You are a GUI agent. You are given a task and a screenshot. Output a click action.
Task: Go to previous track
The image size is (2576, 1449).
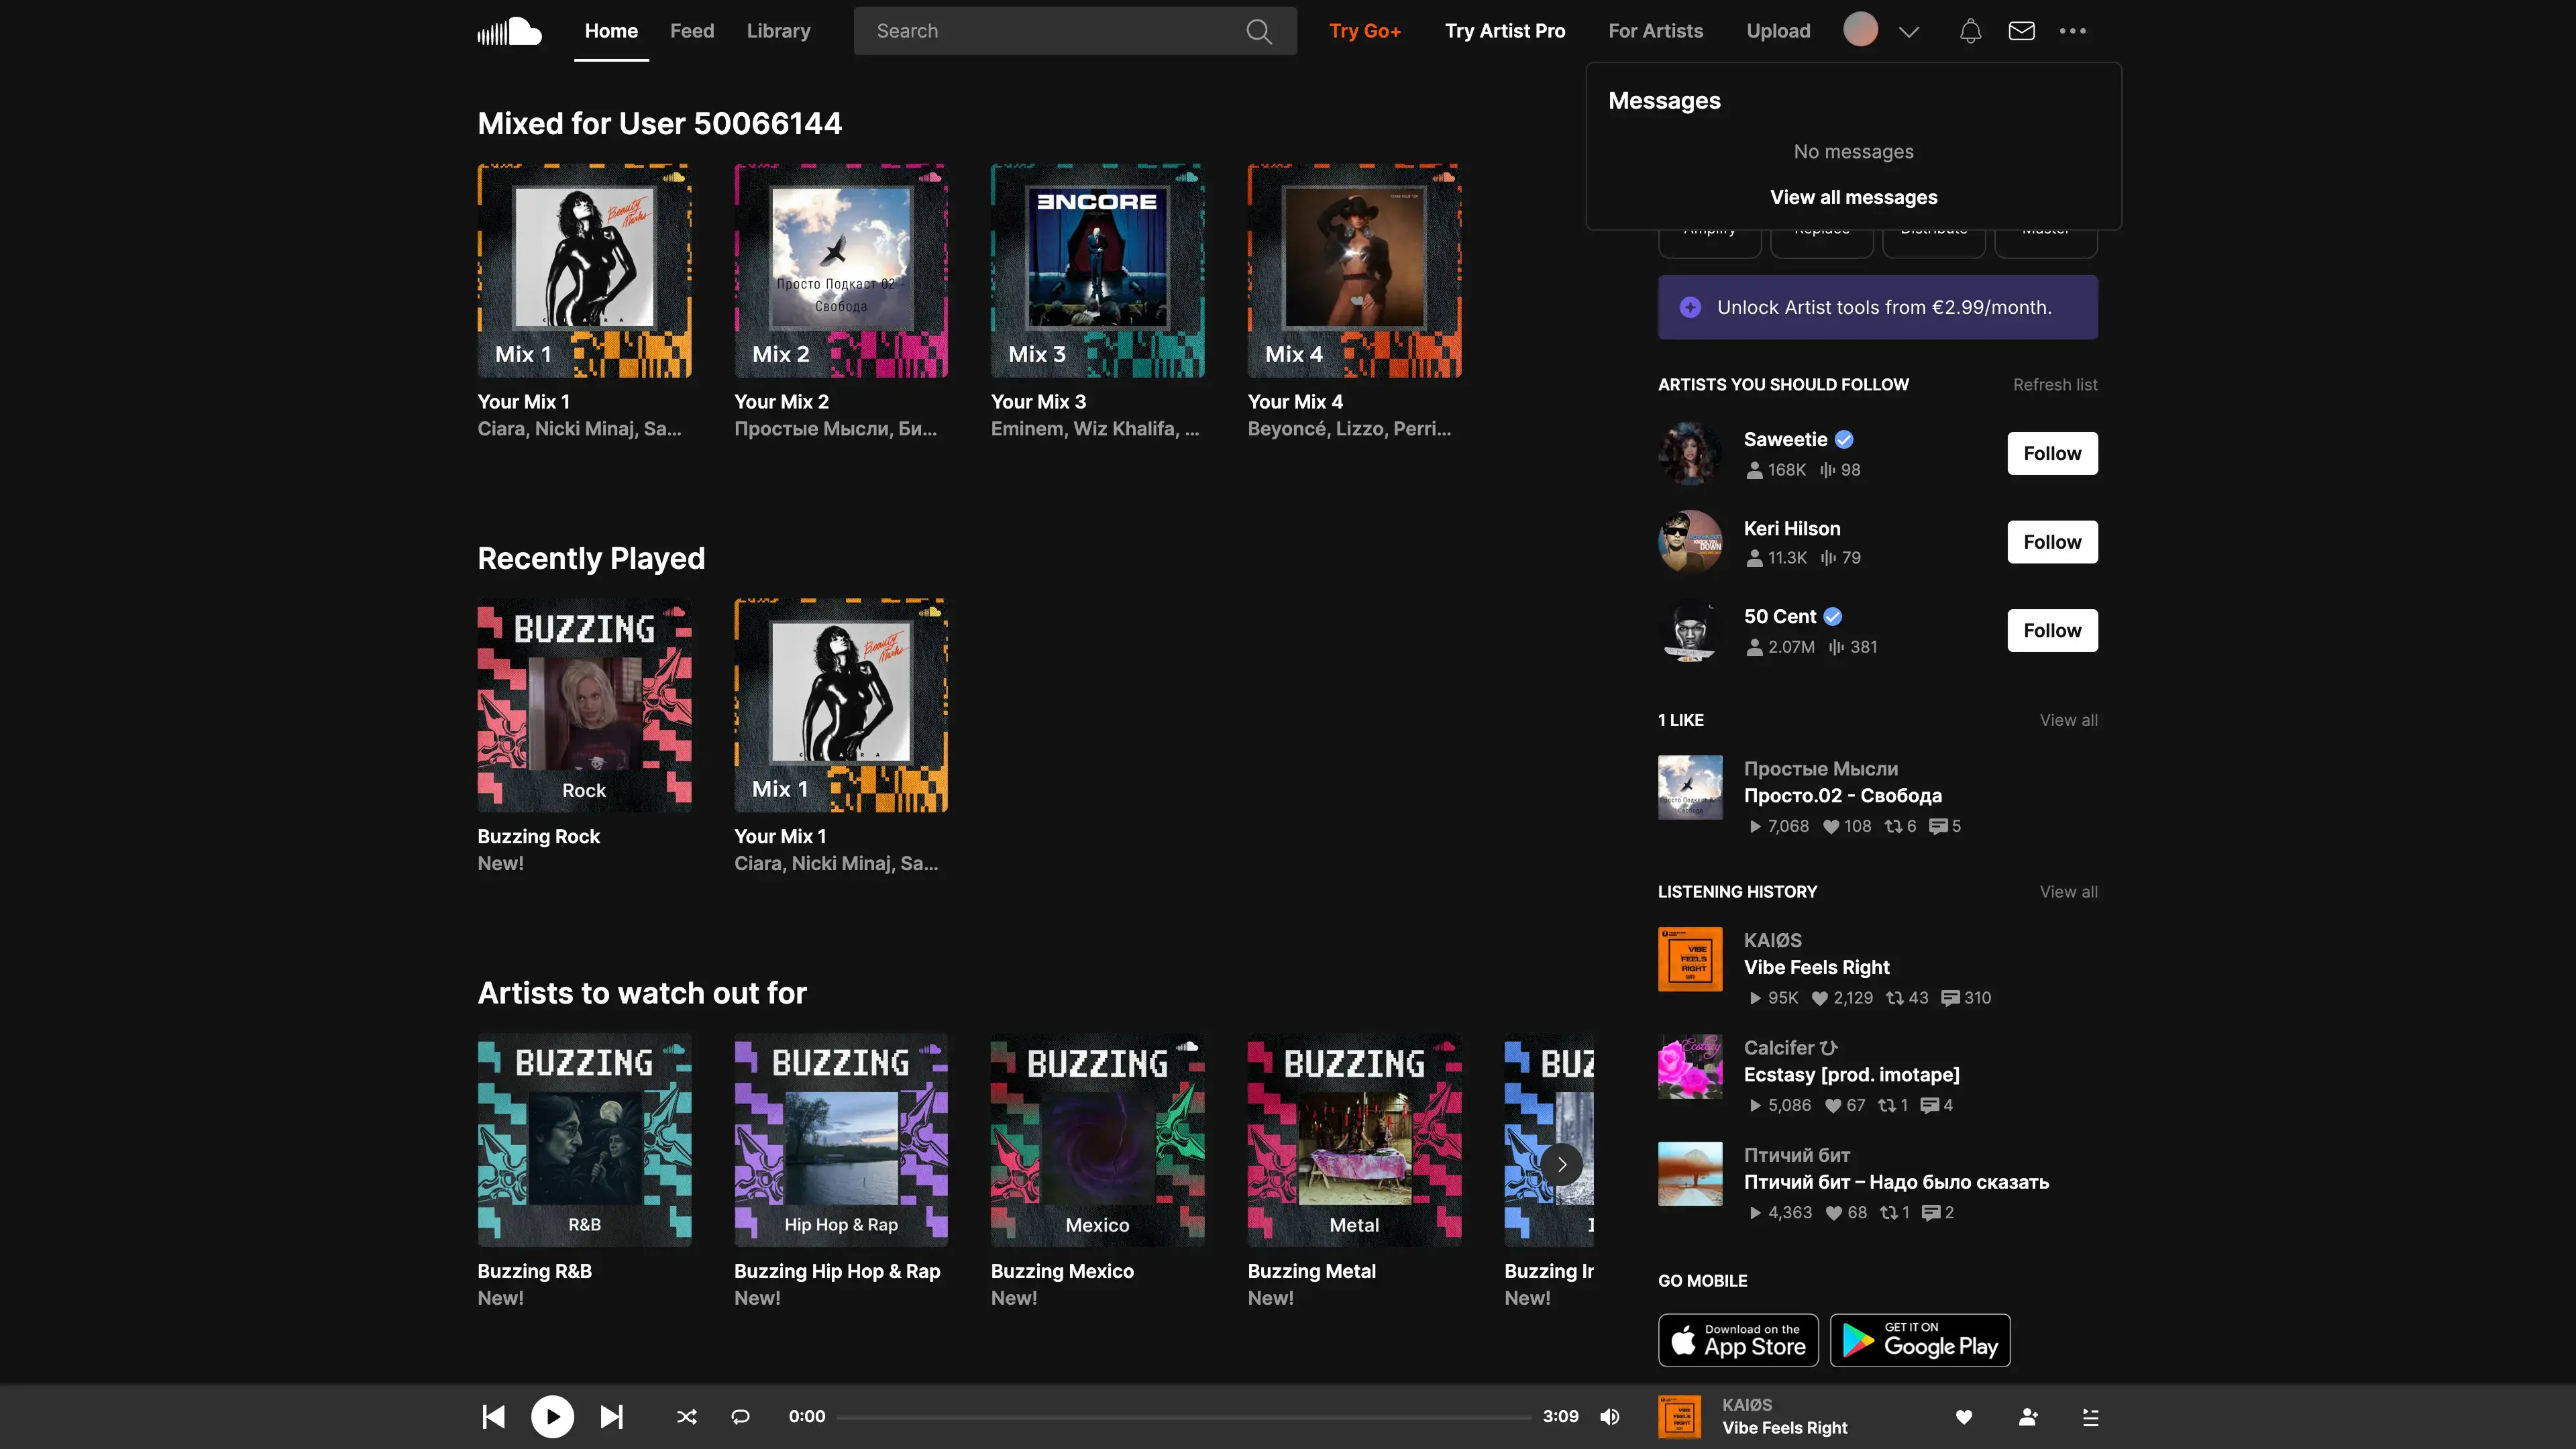click(x=493, y=1416)
